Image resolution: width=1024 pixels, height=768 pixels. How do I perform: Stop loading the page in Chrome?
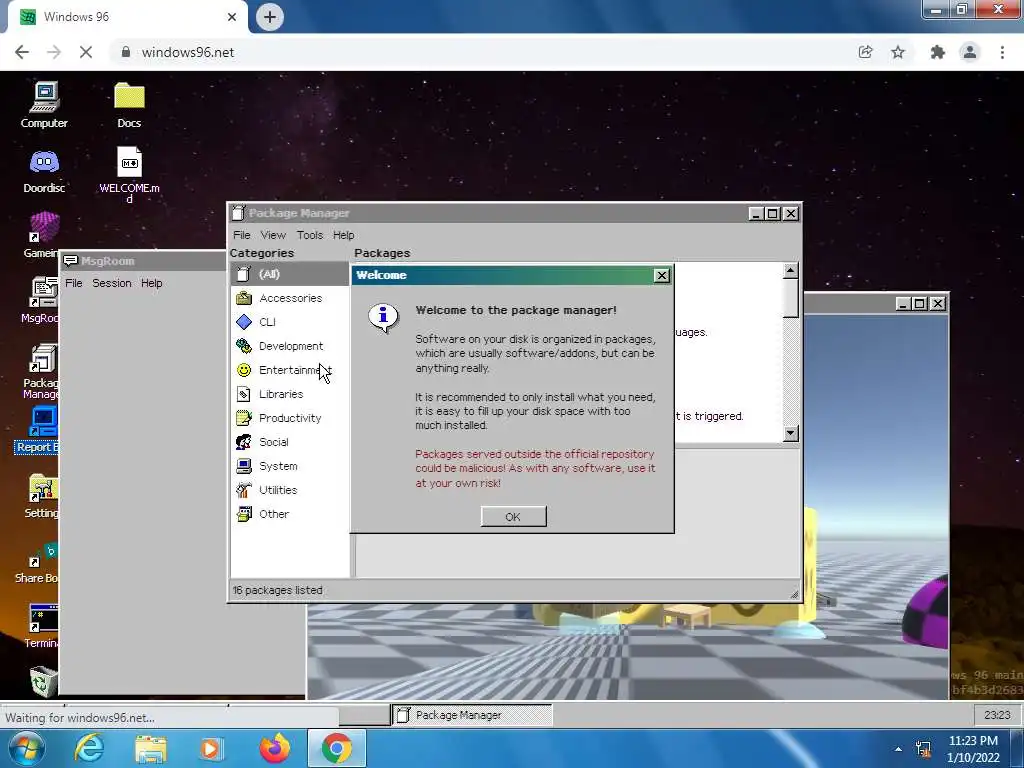click(x=86, y=52)
